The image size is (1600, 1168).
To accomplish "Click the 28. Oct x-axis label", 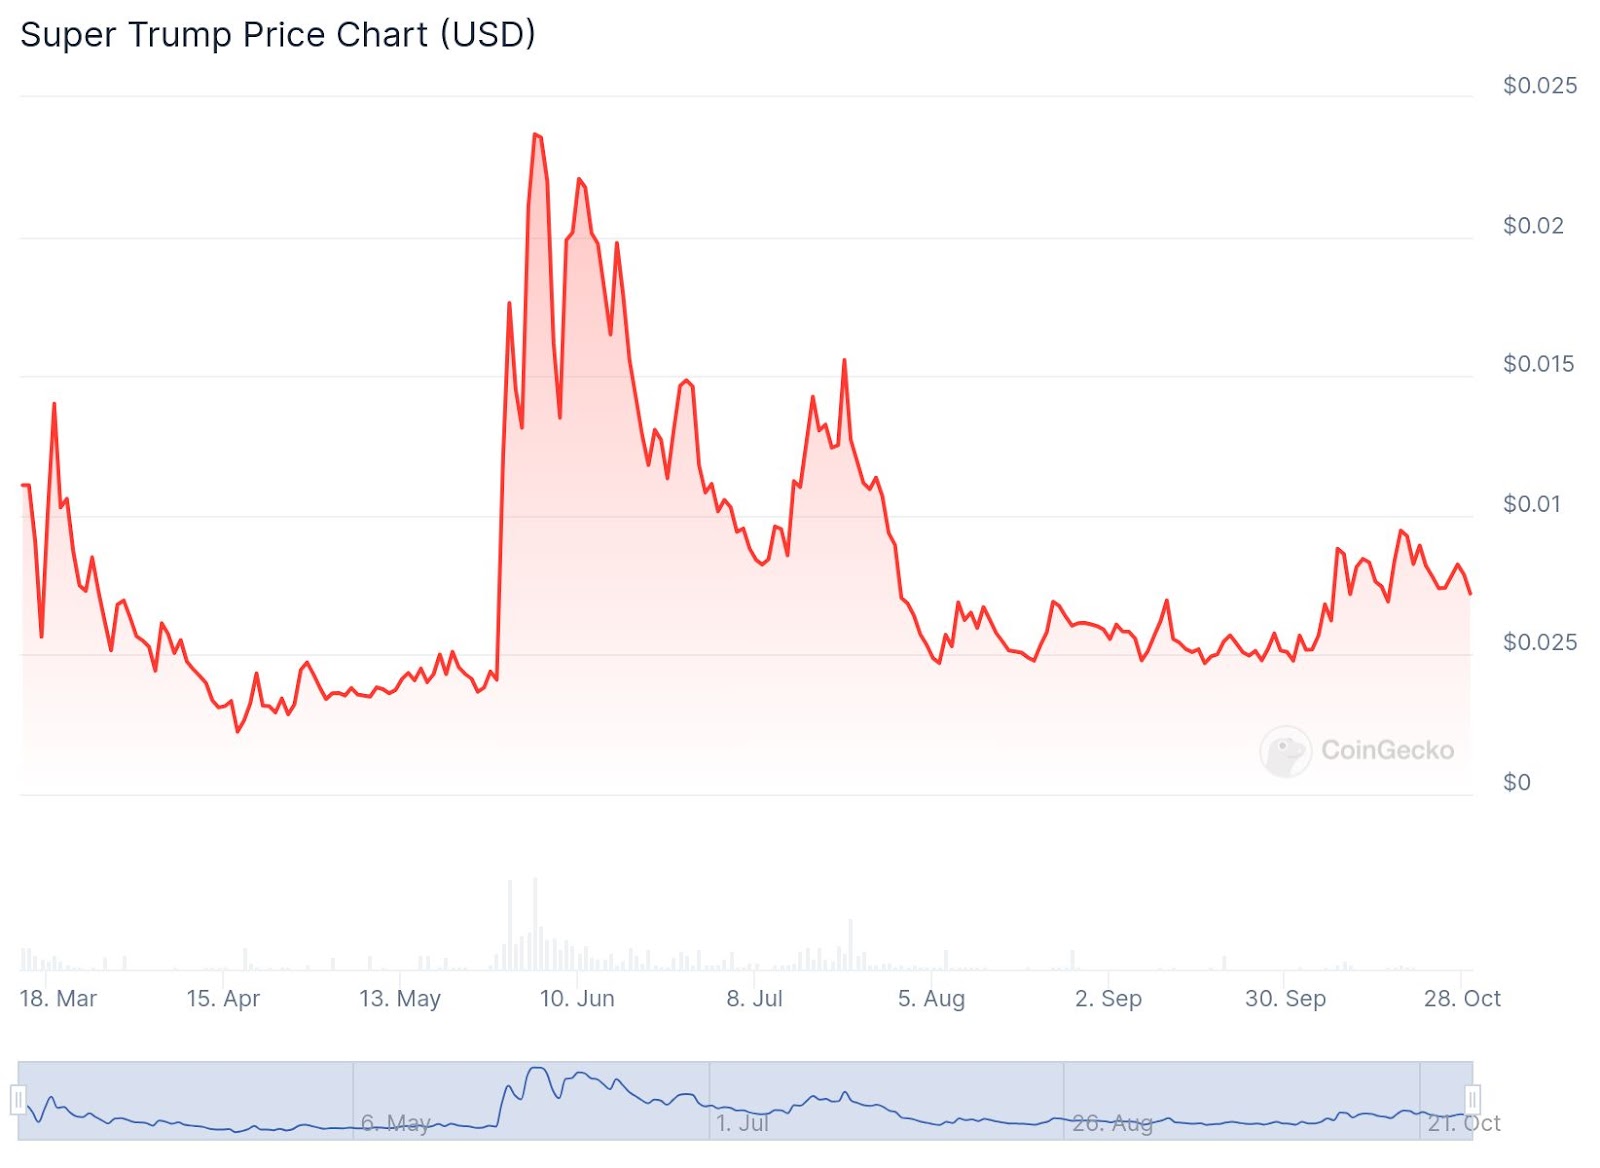I will tap(1462, 998).
